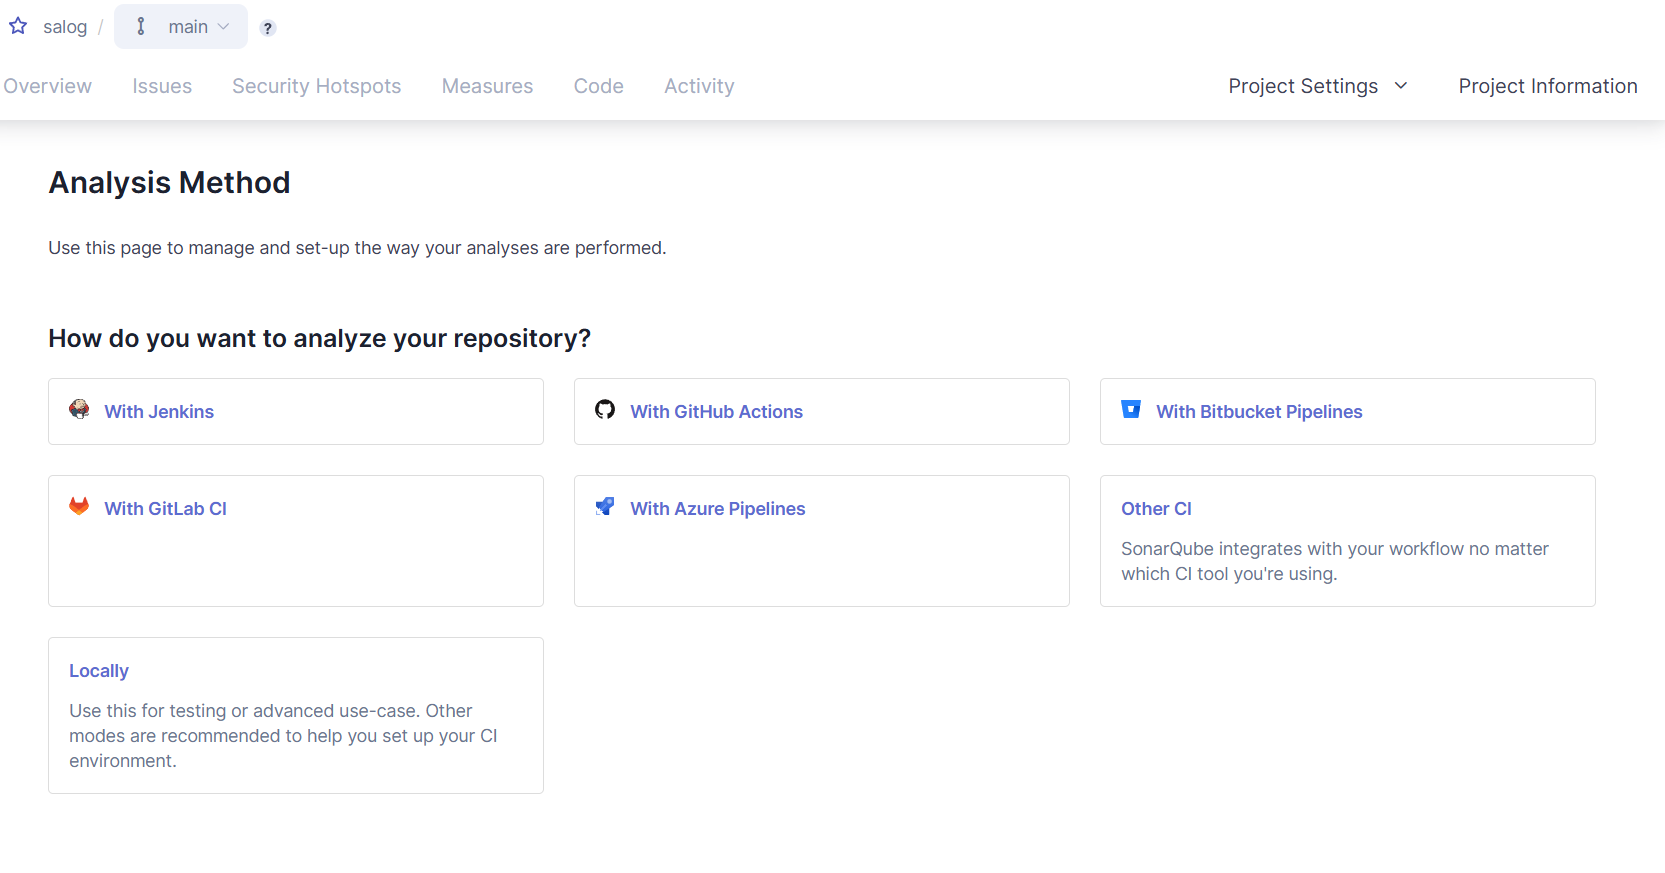The image size is (1665, 873).
Task: Click the branch help question mark icon
Action: tap(267, 28)
